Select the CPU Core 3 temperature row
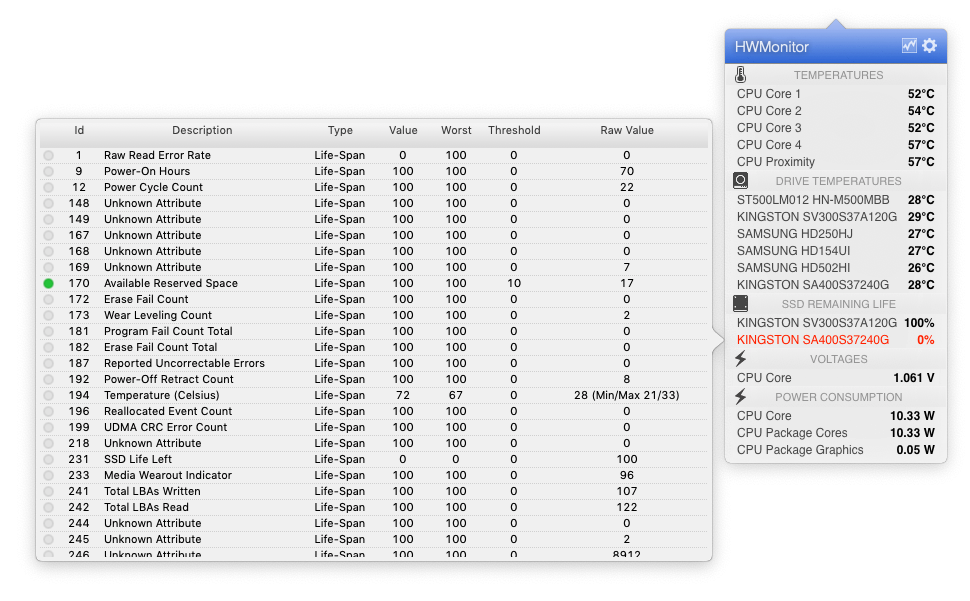This screenshot has width=970, height=601. [x=836, y=128]
